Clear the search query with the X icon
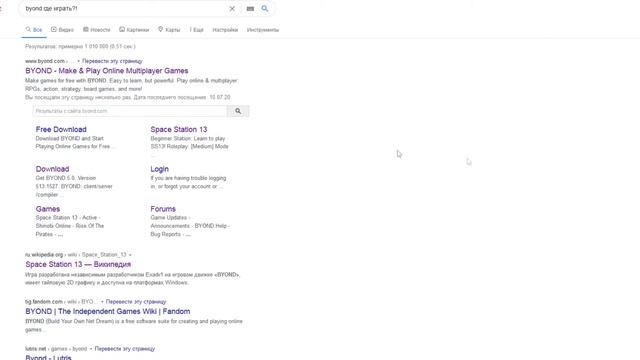This screenshot has width=640, height=360. click(x=232, y=9)
